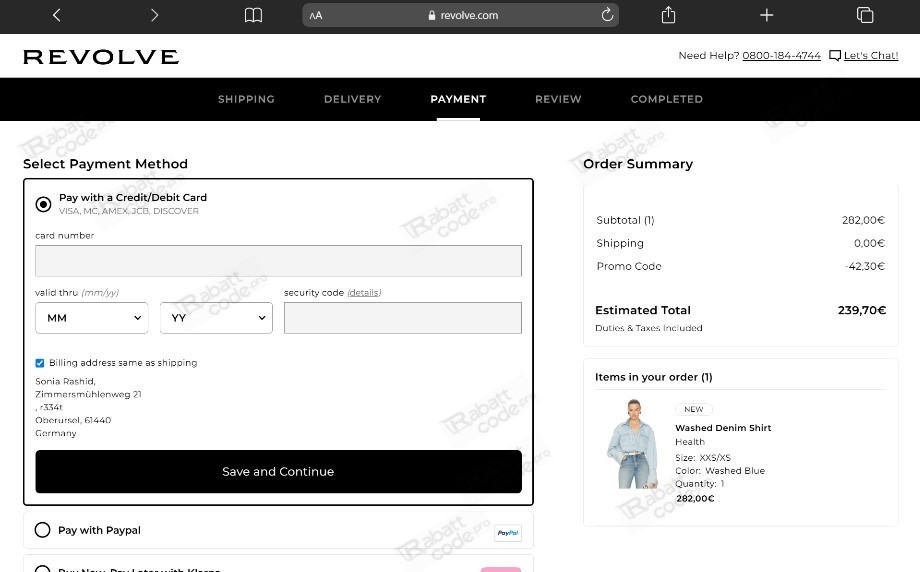Open the bookmarks book icon
This screenshot has height=572, width=920.
[x=253, y=15]
